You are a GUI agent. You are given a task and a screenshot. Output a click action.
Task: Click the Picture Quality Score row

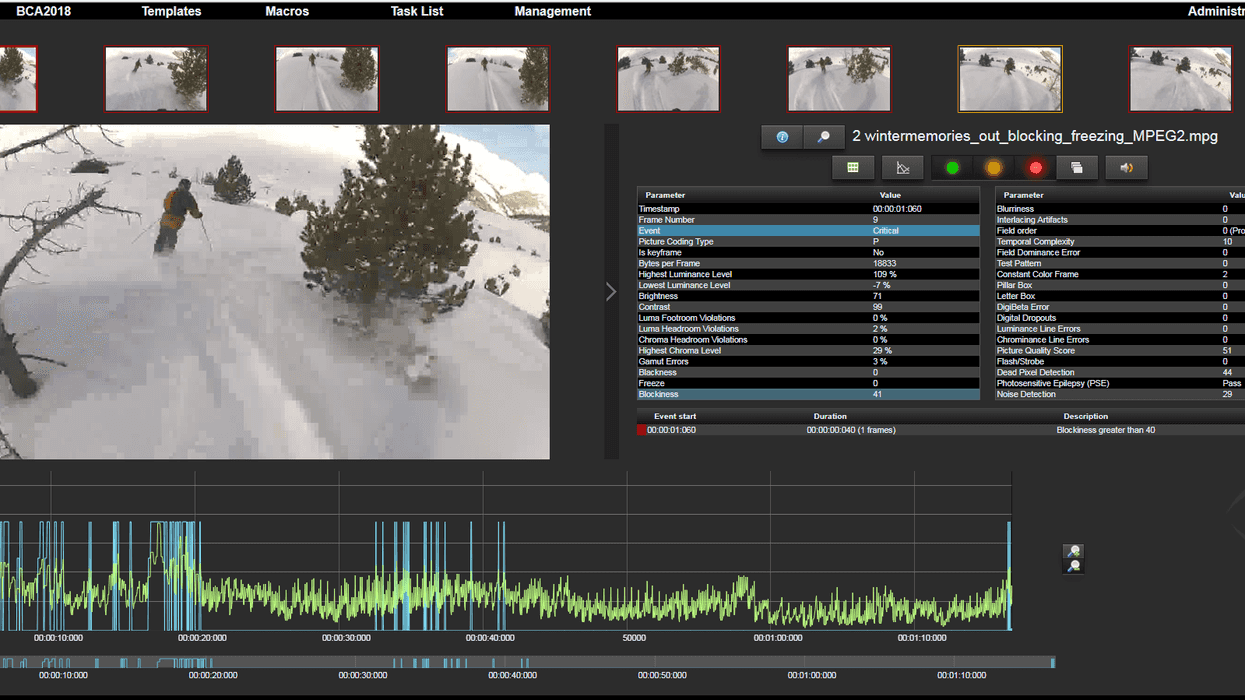(1120, 351)
